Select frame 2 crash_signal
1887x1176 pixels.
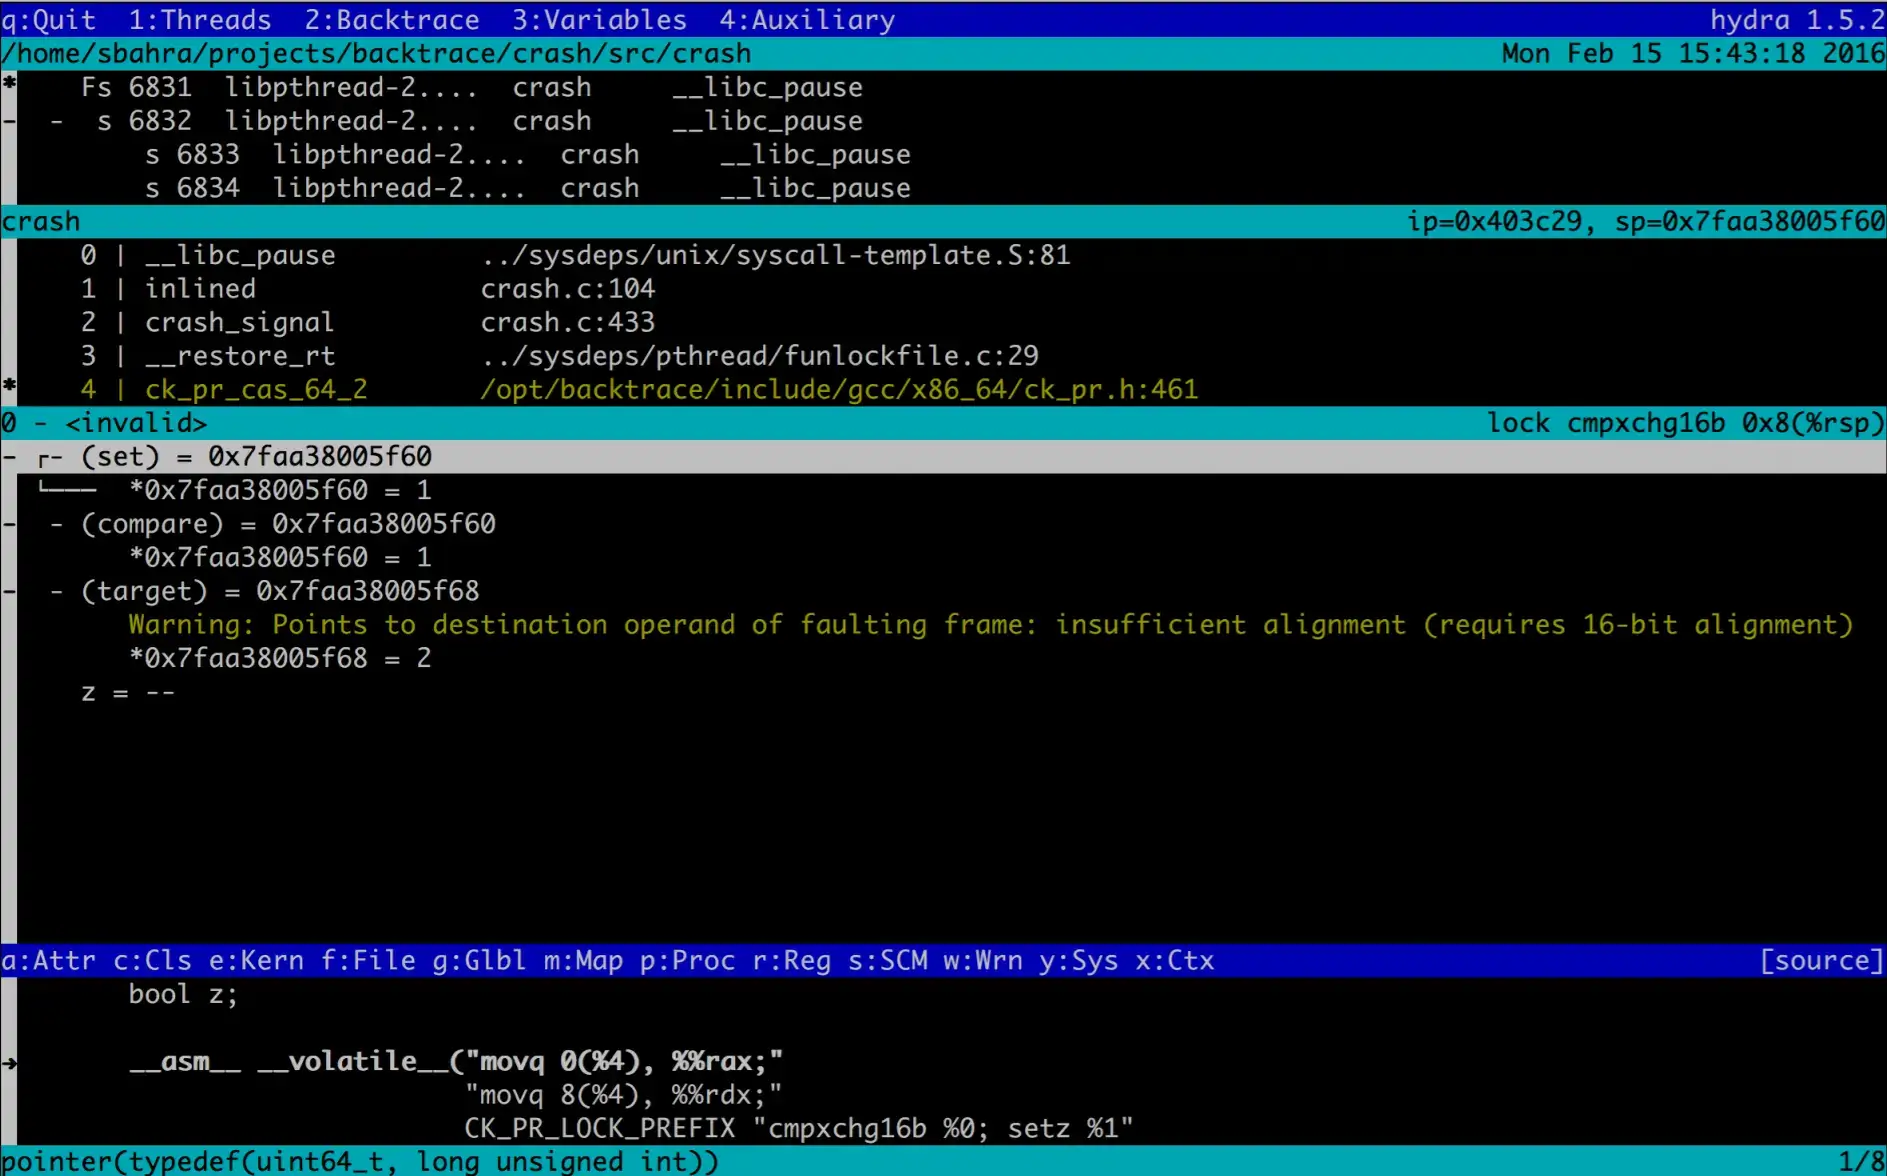click(239, 322)
